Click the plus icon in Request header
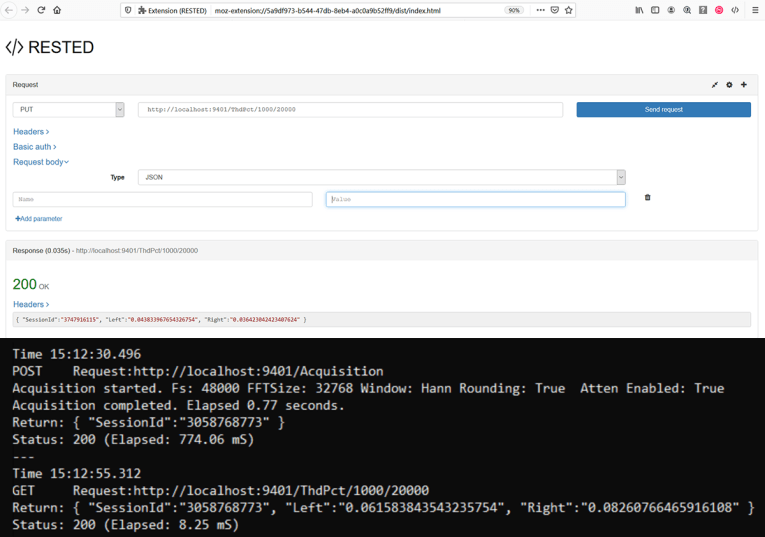765x537 pixels. tap(744, 85)
